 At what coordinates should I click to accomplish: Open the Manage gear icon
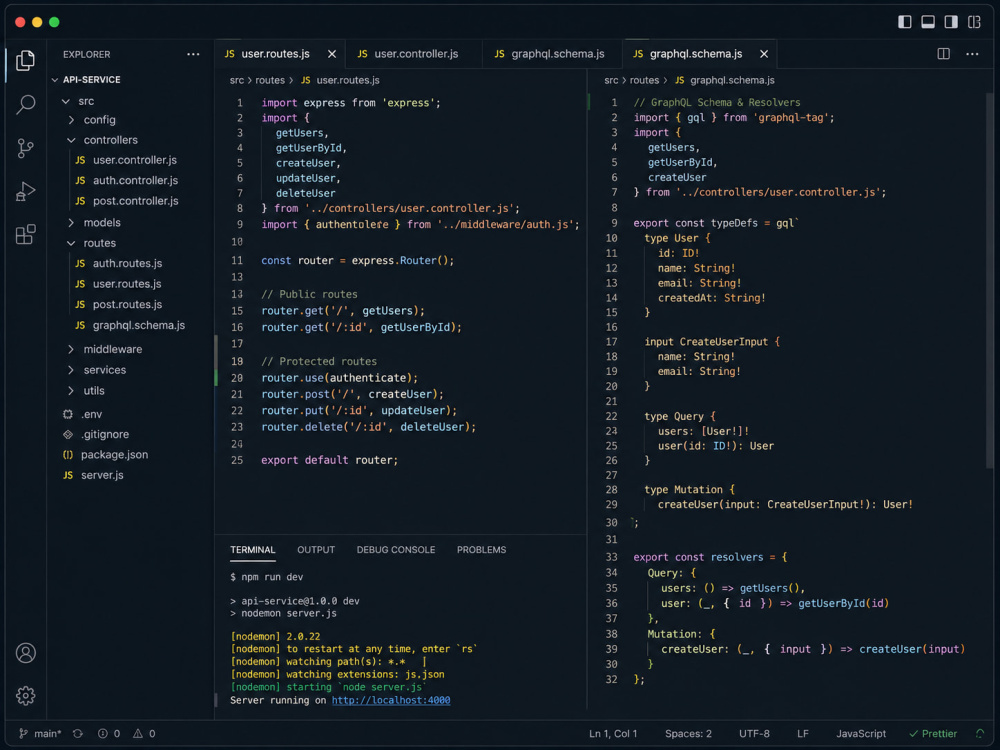pos(26,695)
